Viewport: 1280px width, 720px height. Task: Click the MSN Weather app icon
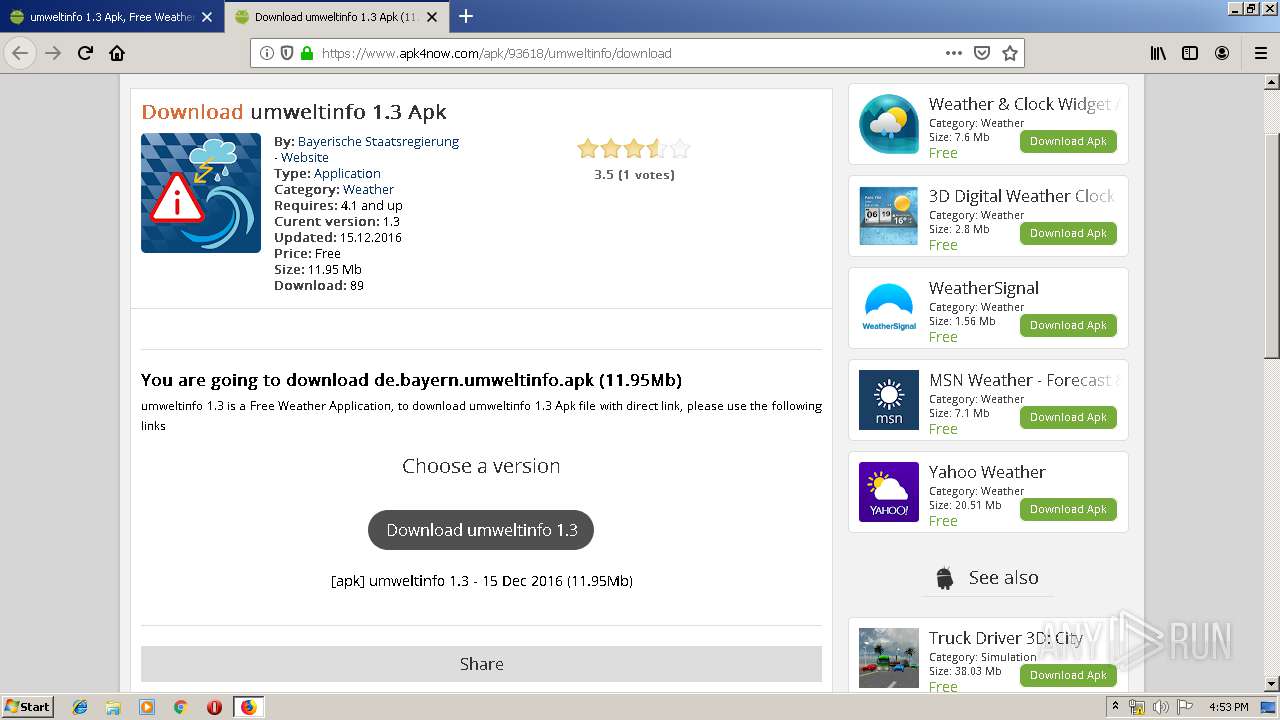click(x=889, y=400)
